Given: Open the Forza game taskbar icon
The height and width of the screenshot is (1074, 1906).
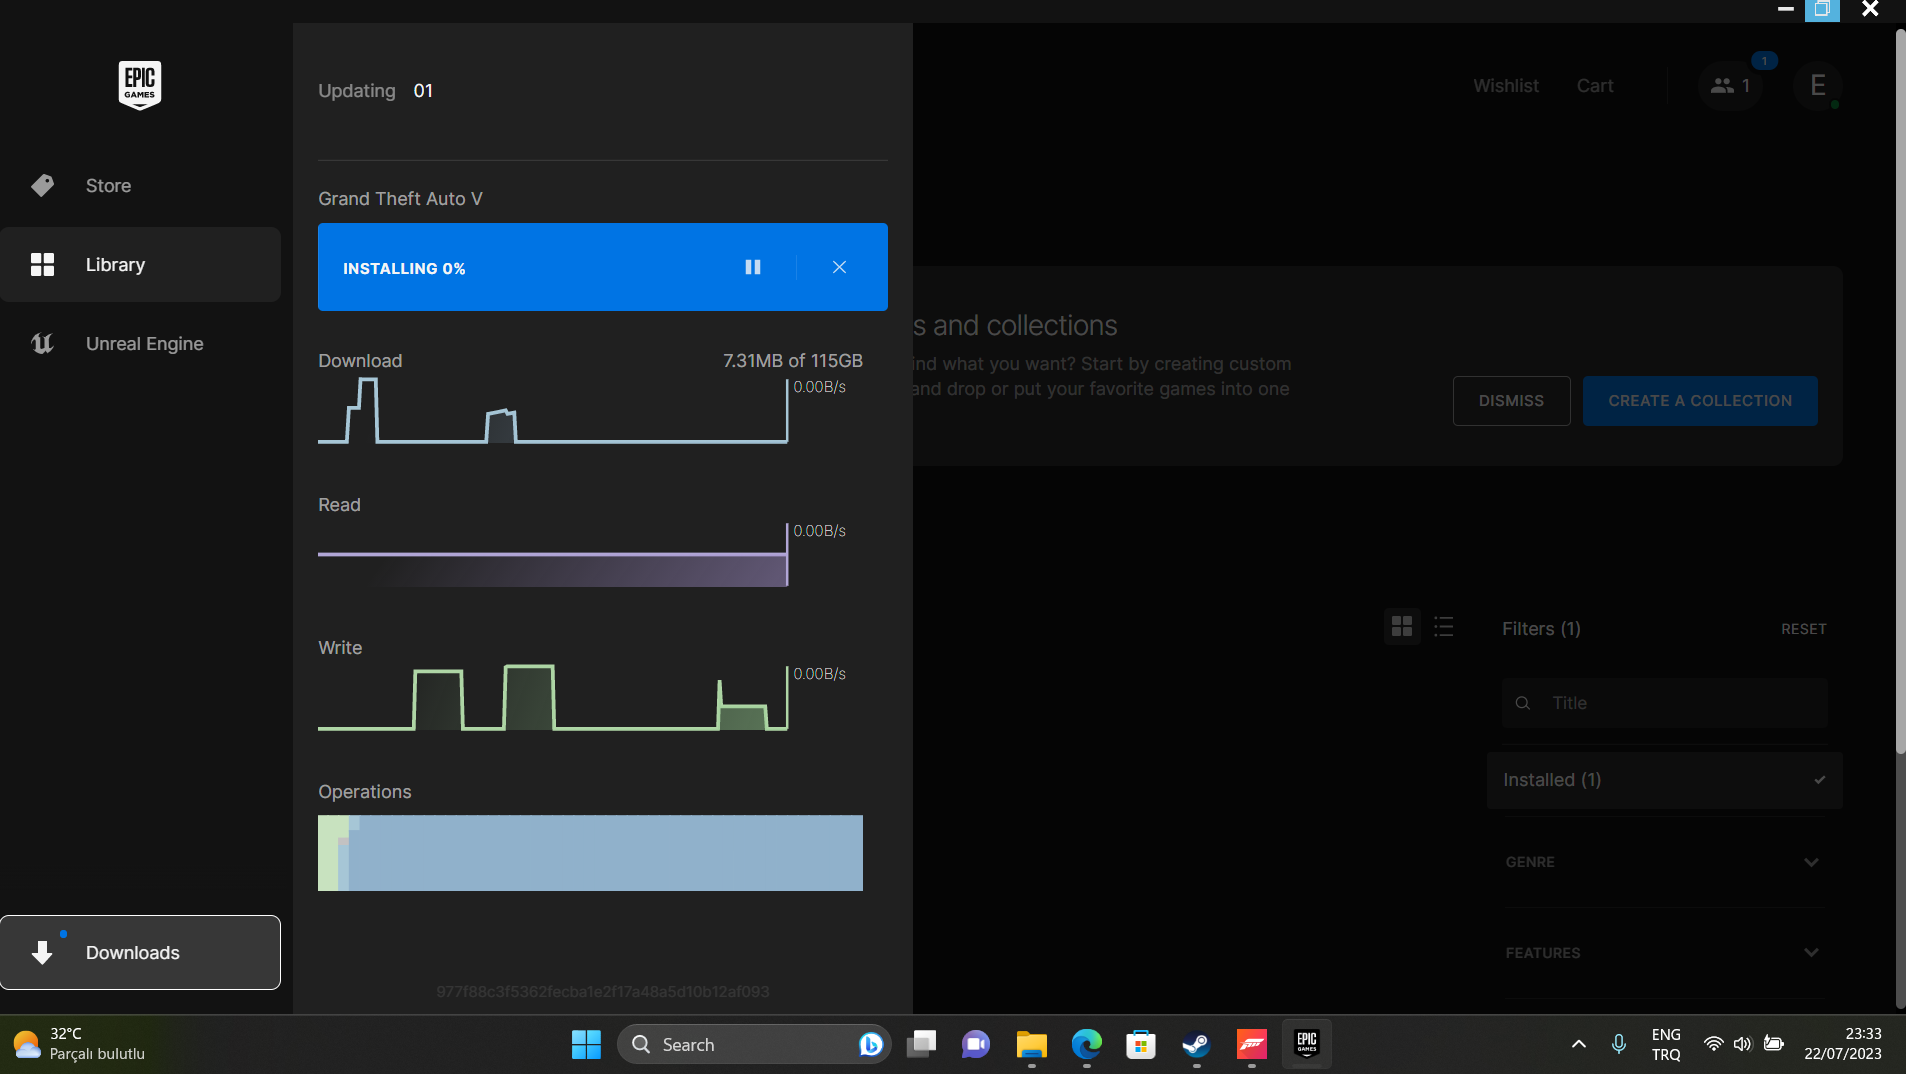Looking at the screenshot, I should tap(1251, 1045).
